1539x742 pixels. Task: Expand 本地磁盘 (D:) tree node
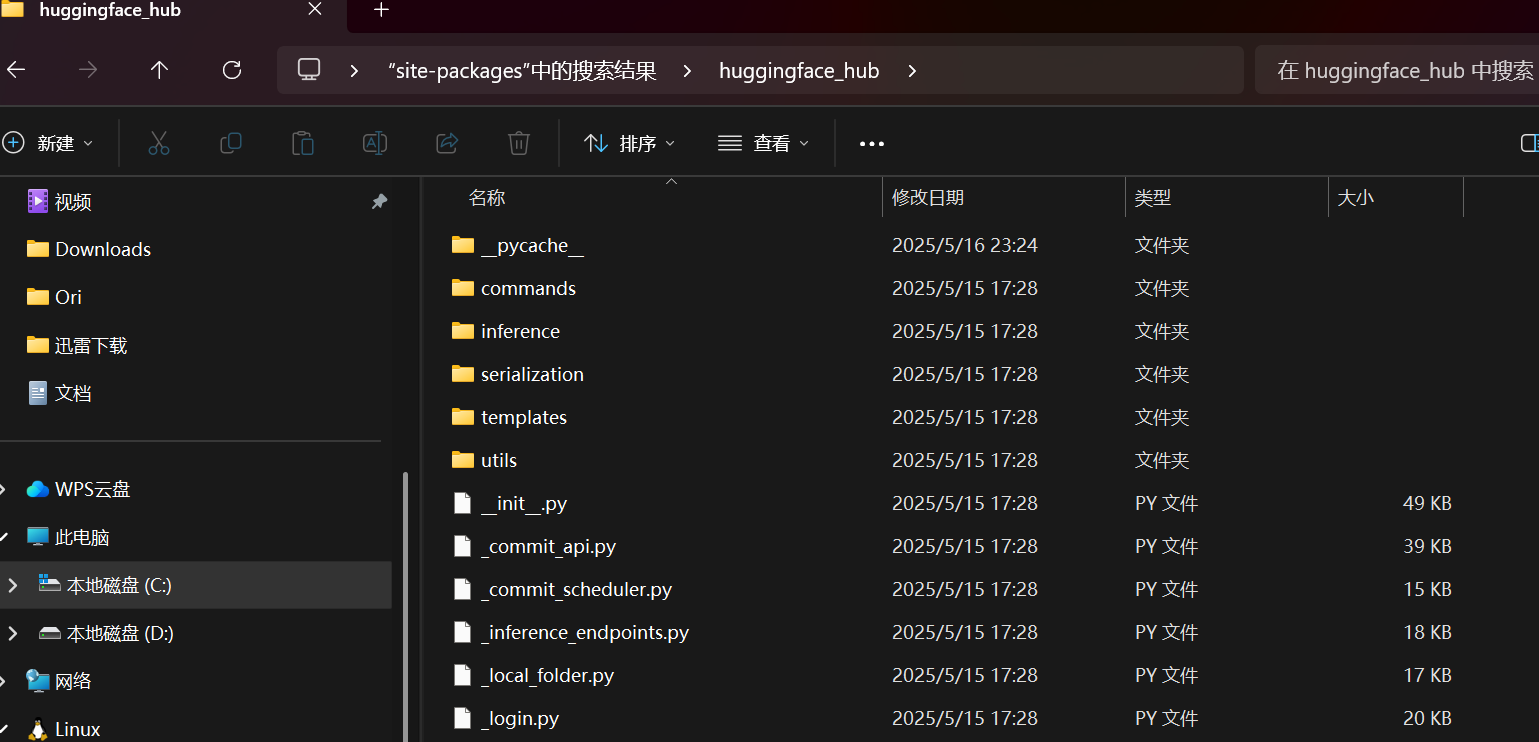point(12,633)
